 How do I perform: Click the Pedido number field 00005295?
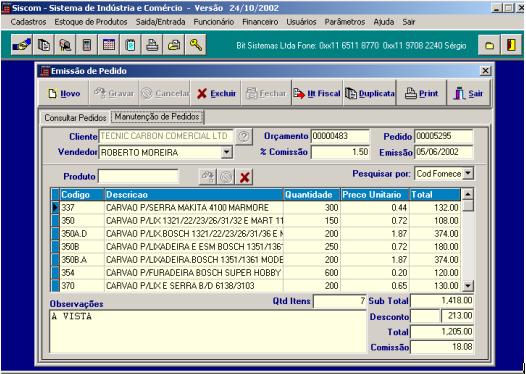tap(443, 136)
